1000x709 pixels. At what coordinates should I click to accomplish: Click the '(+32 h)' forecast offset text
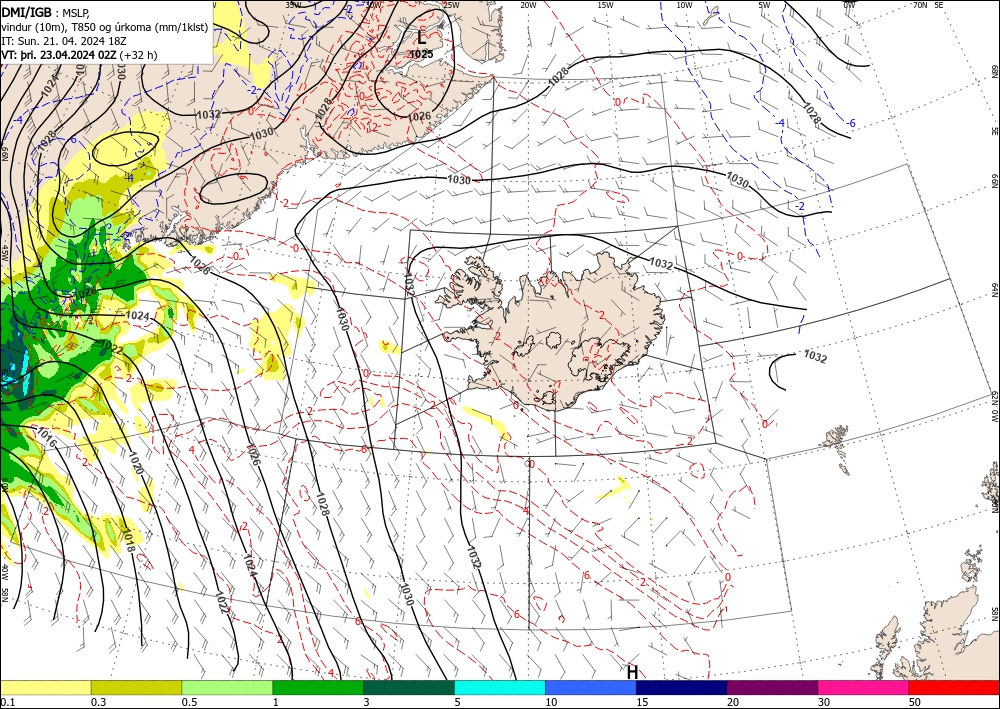point(138,55)
